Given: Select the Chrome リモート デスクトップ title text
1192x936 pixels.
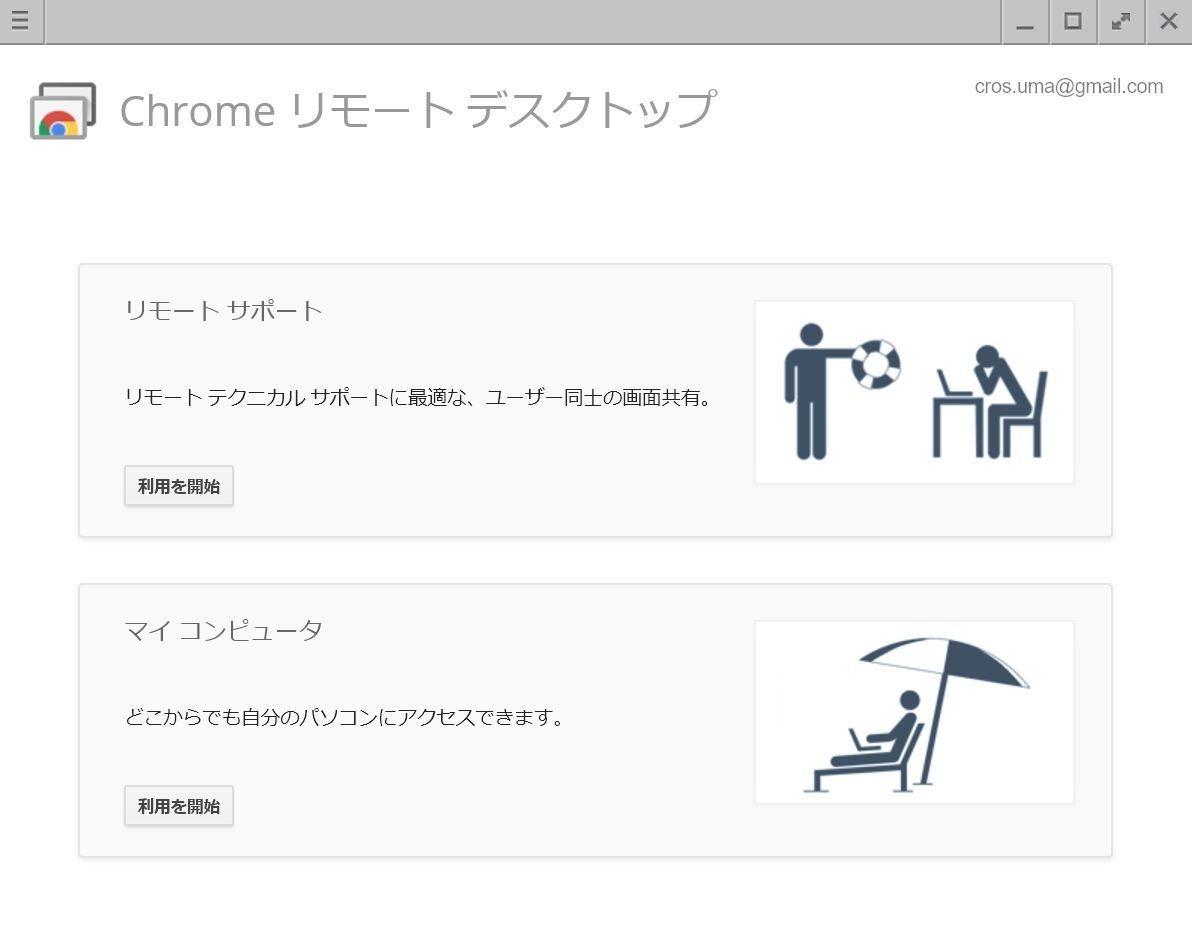Looking at the screenshot, I should (x=418, y=110).
